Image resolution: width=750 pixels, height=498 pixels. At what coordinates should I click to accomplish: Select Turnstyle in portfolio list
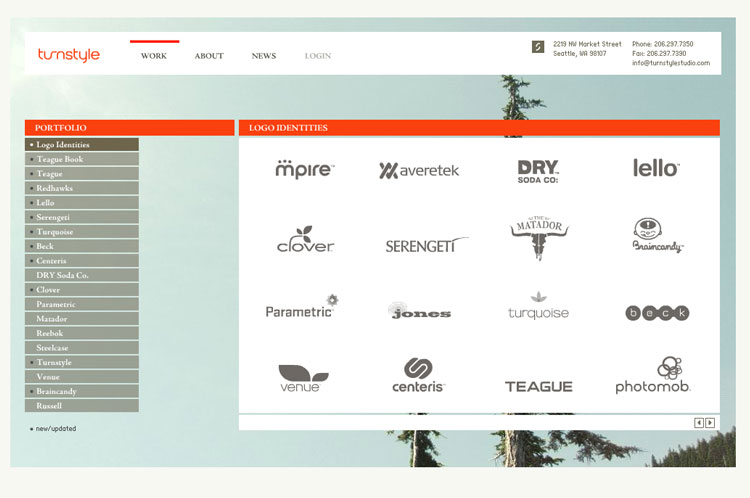coord(82,362)
